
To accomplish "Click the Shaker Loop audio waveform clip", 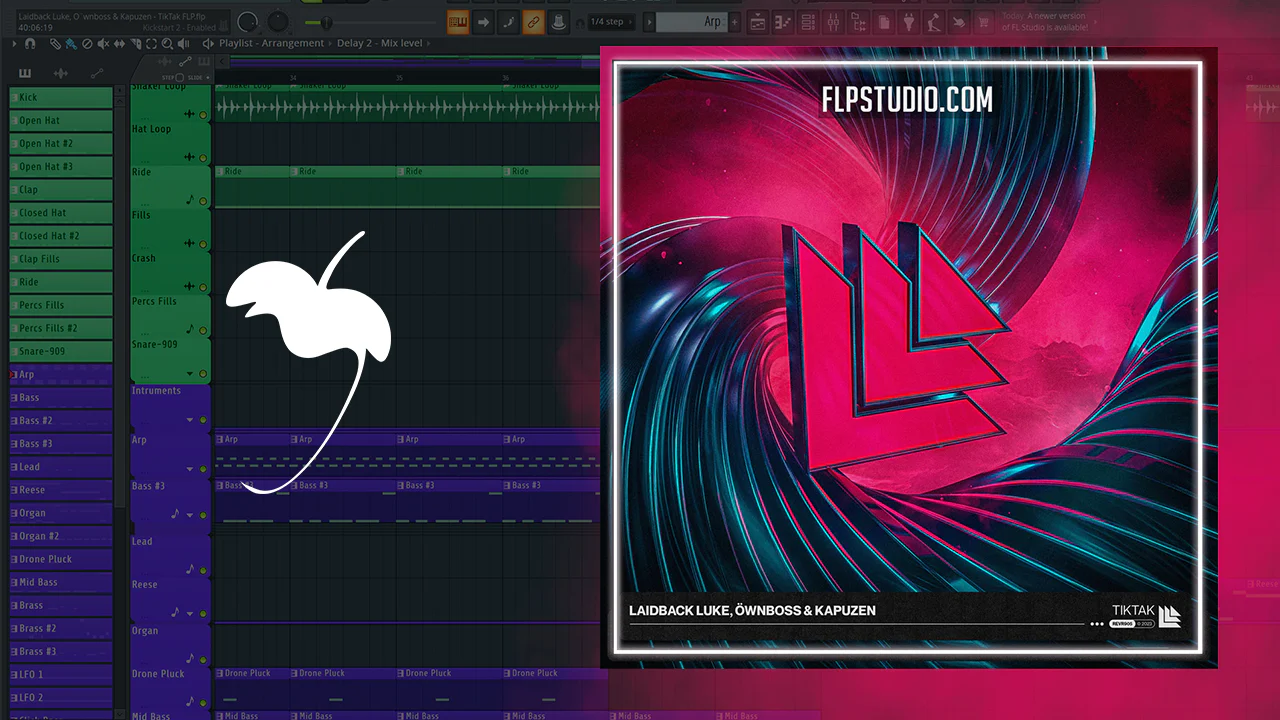I will click(x=407, y=106).
